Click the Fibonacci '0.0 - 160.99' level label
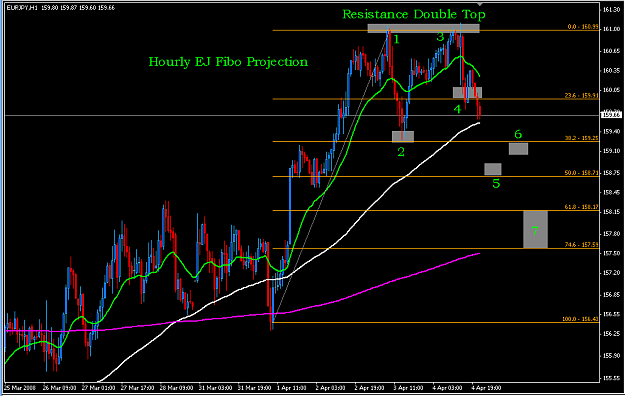The height and width of the screenshot is (396, 625). [x=583, y=27]
